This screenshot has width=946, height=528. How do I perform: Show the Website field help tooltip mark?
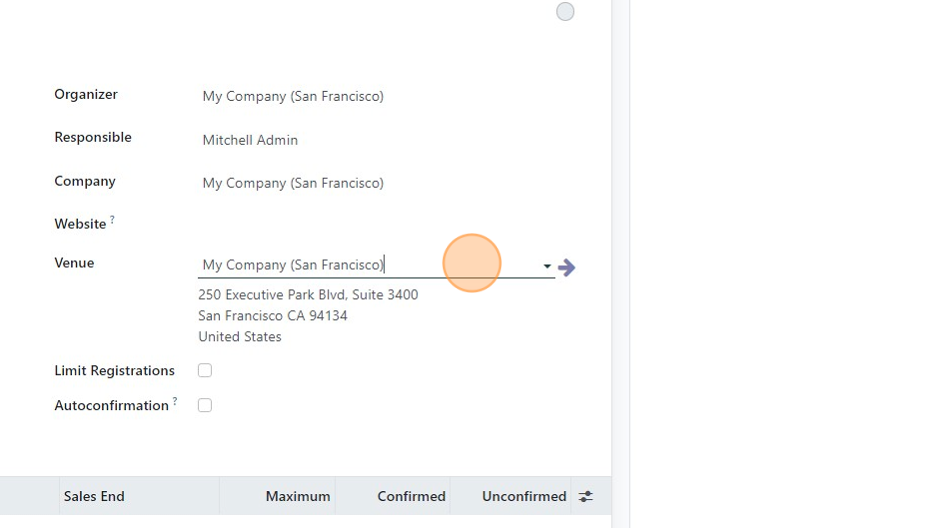[112, 220]
